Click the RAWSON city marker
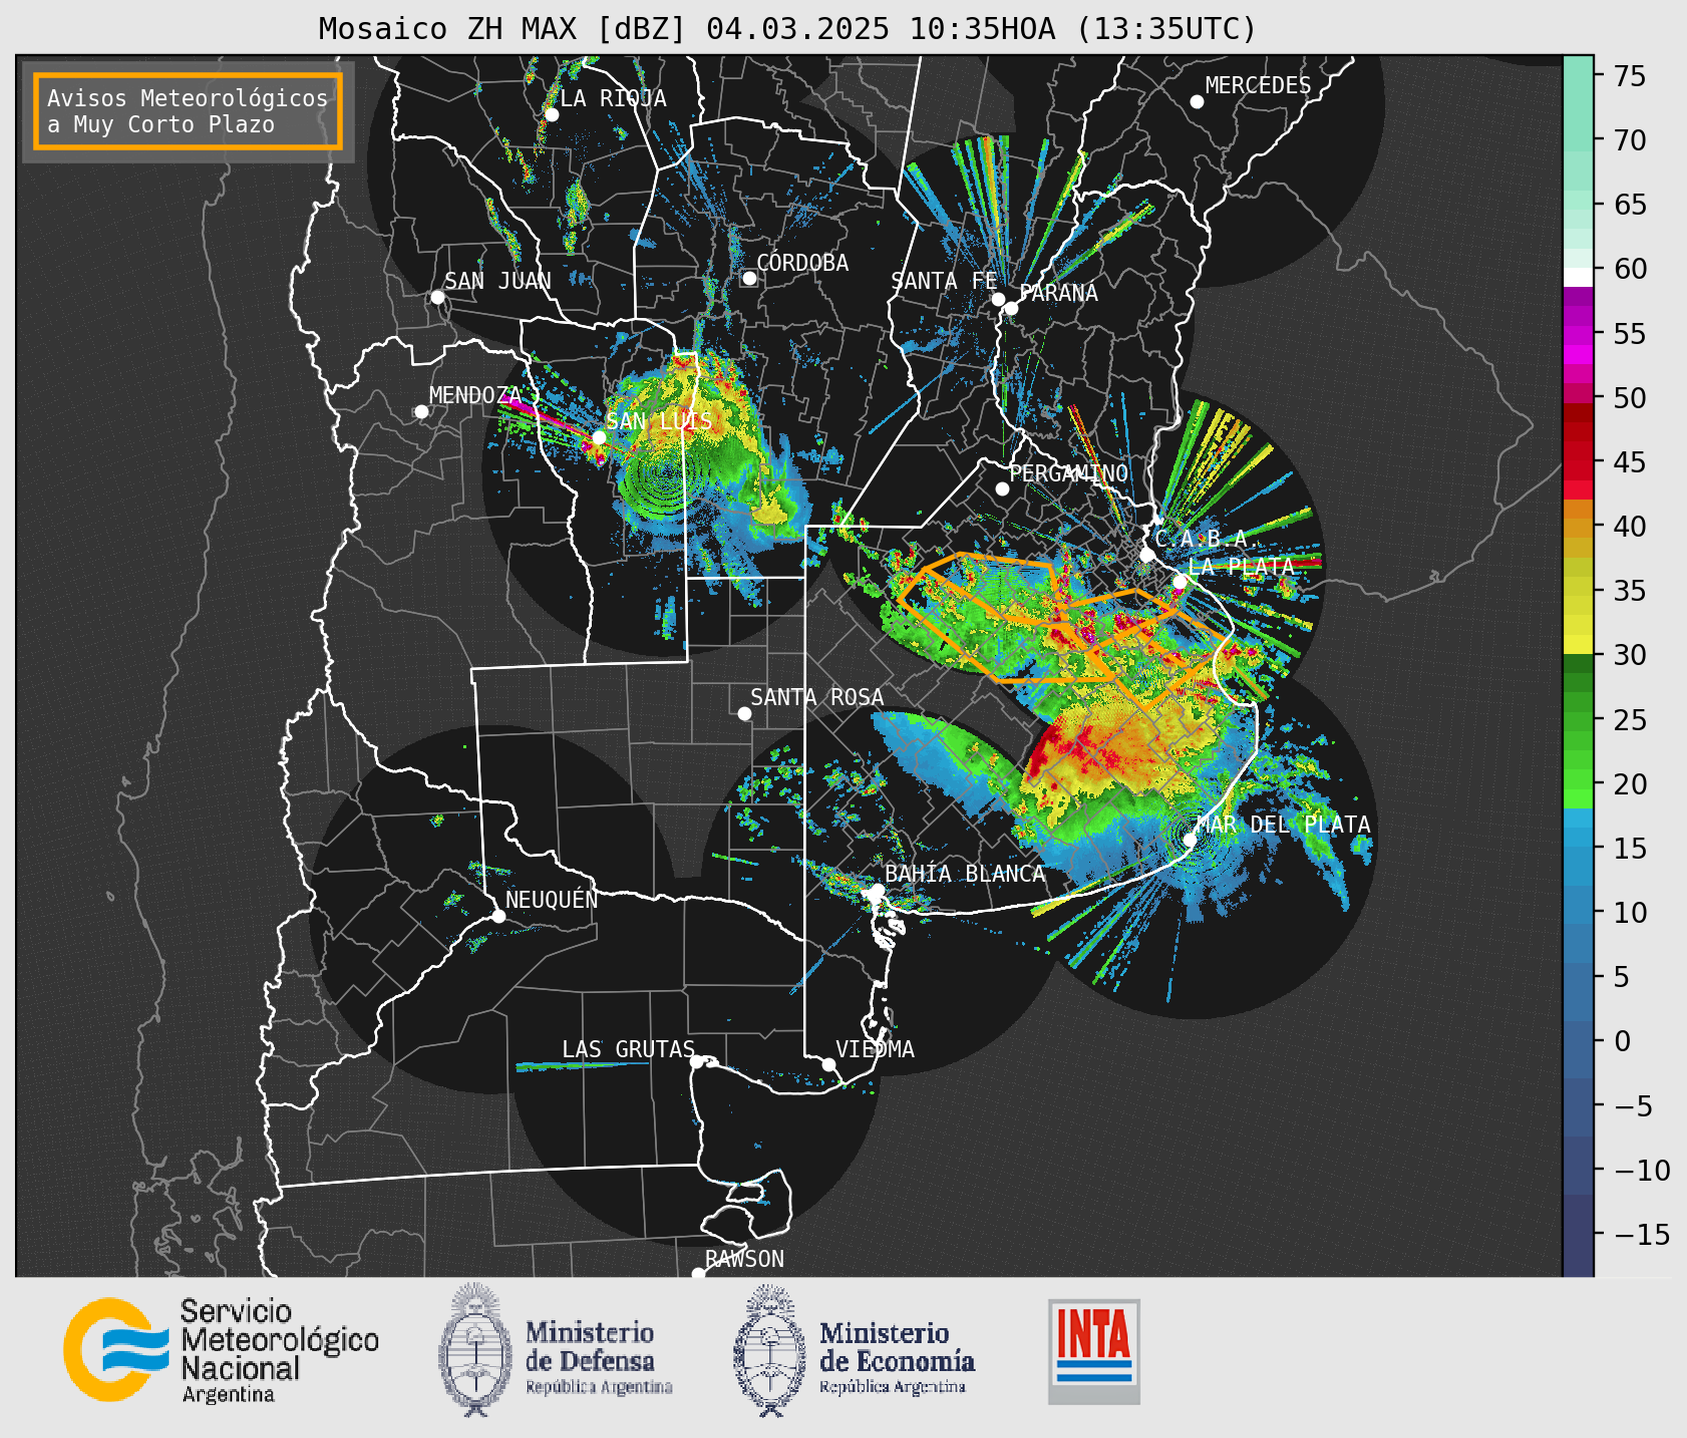This screenshot has height=1438, width=1687. 698,1273
